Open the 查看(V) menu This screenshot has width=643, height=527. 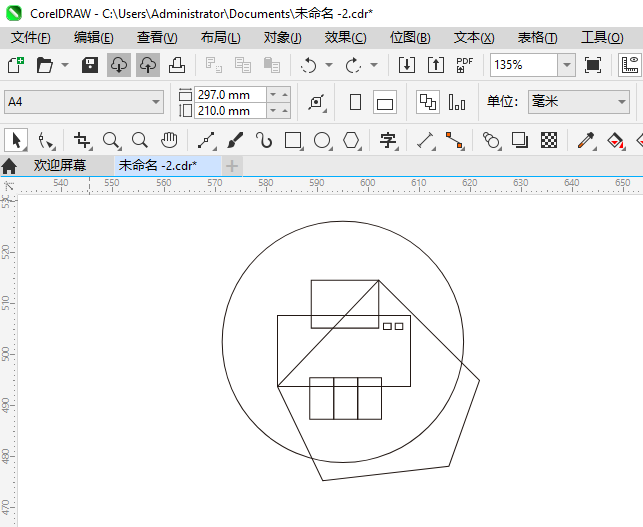157,38
